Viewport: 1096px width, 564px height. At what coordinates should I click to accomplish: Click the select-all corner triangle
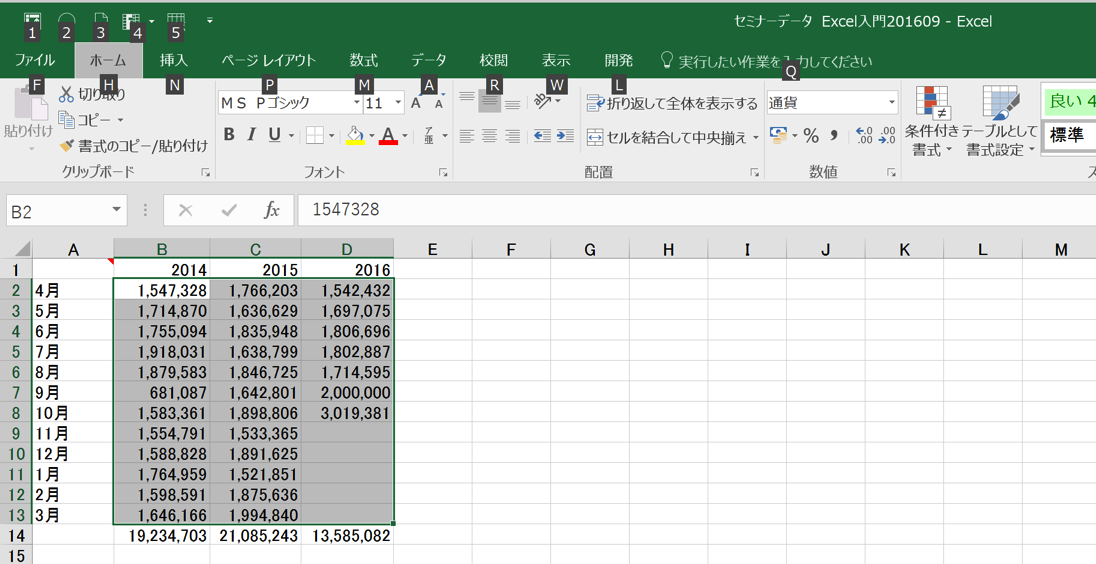(22, 249)
